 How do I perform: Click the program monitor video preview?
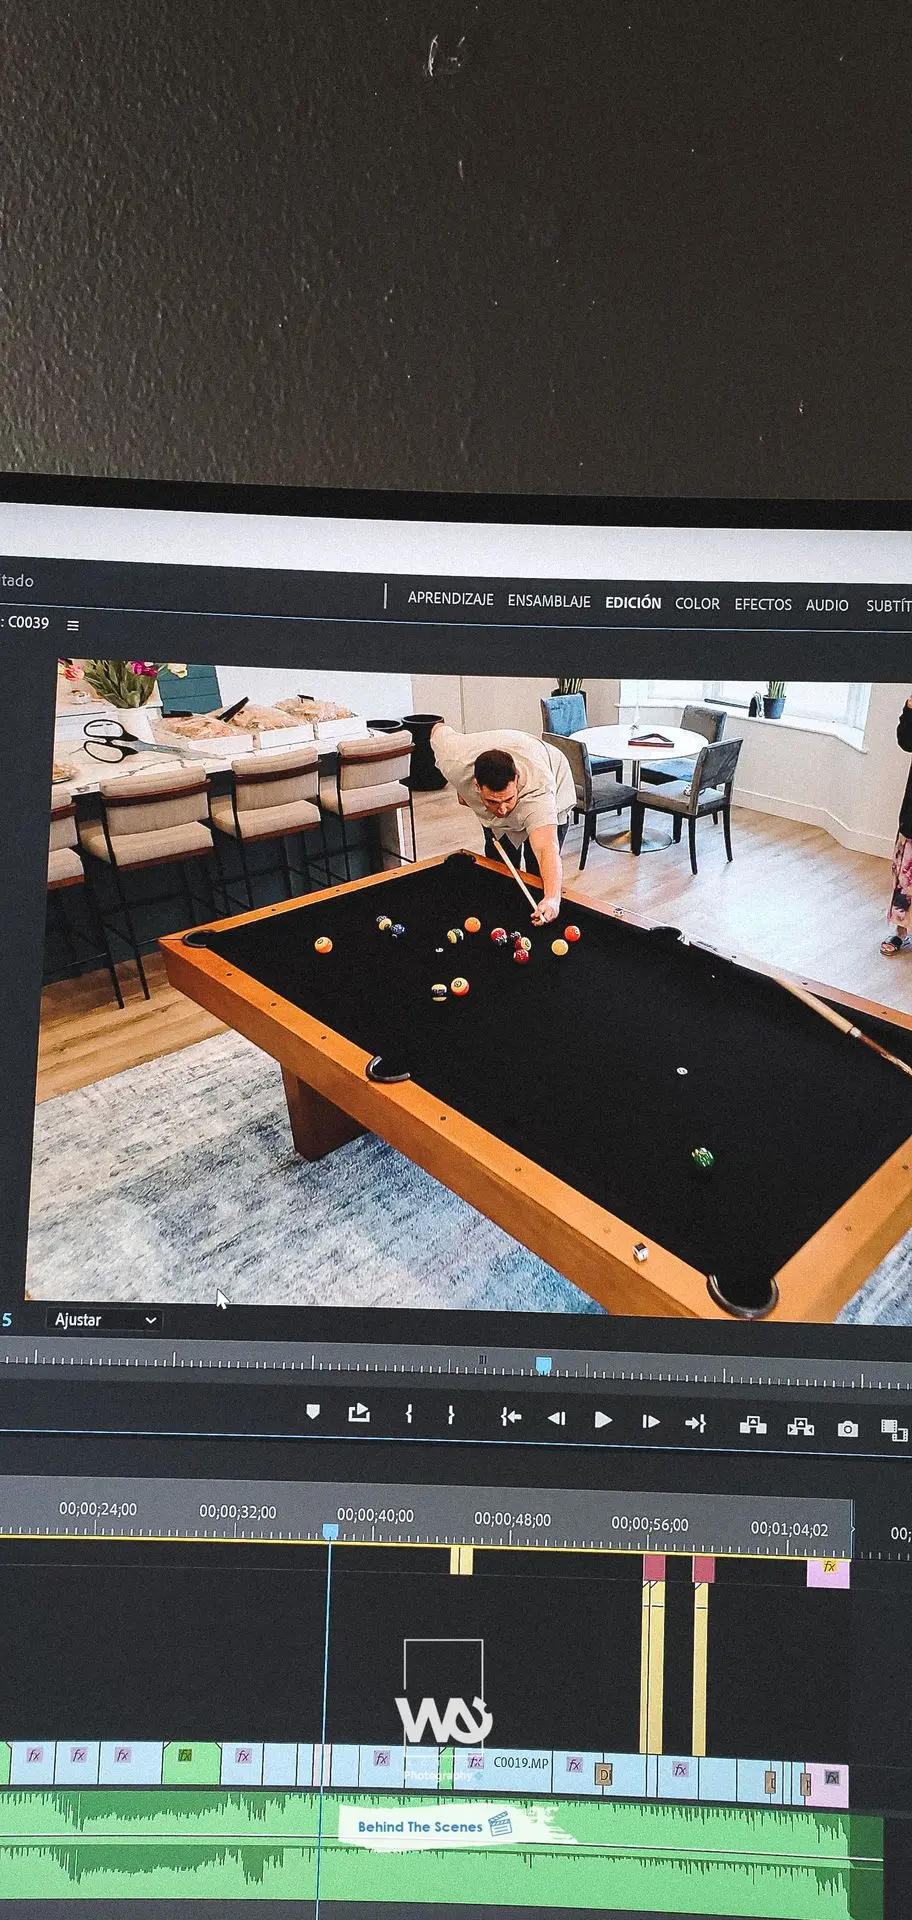pyautogui.click(x=470, y=990)
